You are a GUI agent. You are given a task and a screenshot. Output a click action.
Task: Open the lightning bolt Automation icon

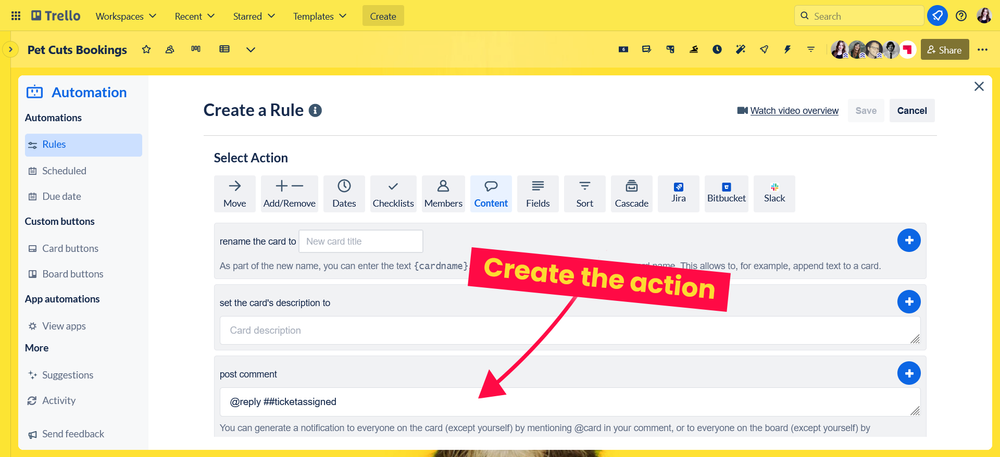[x=787, y=49]
